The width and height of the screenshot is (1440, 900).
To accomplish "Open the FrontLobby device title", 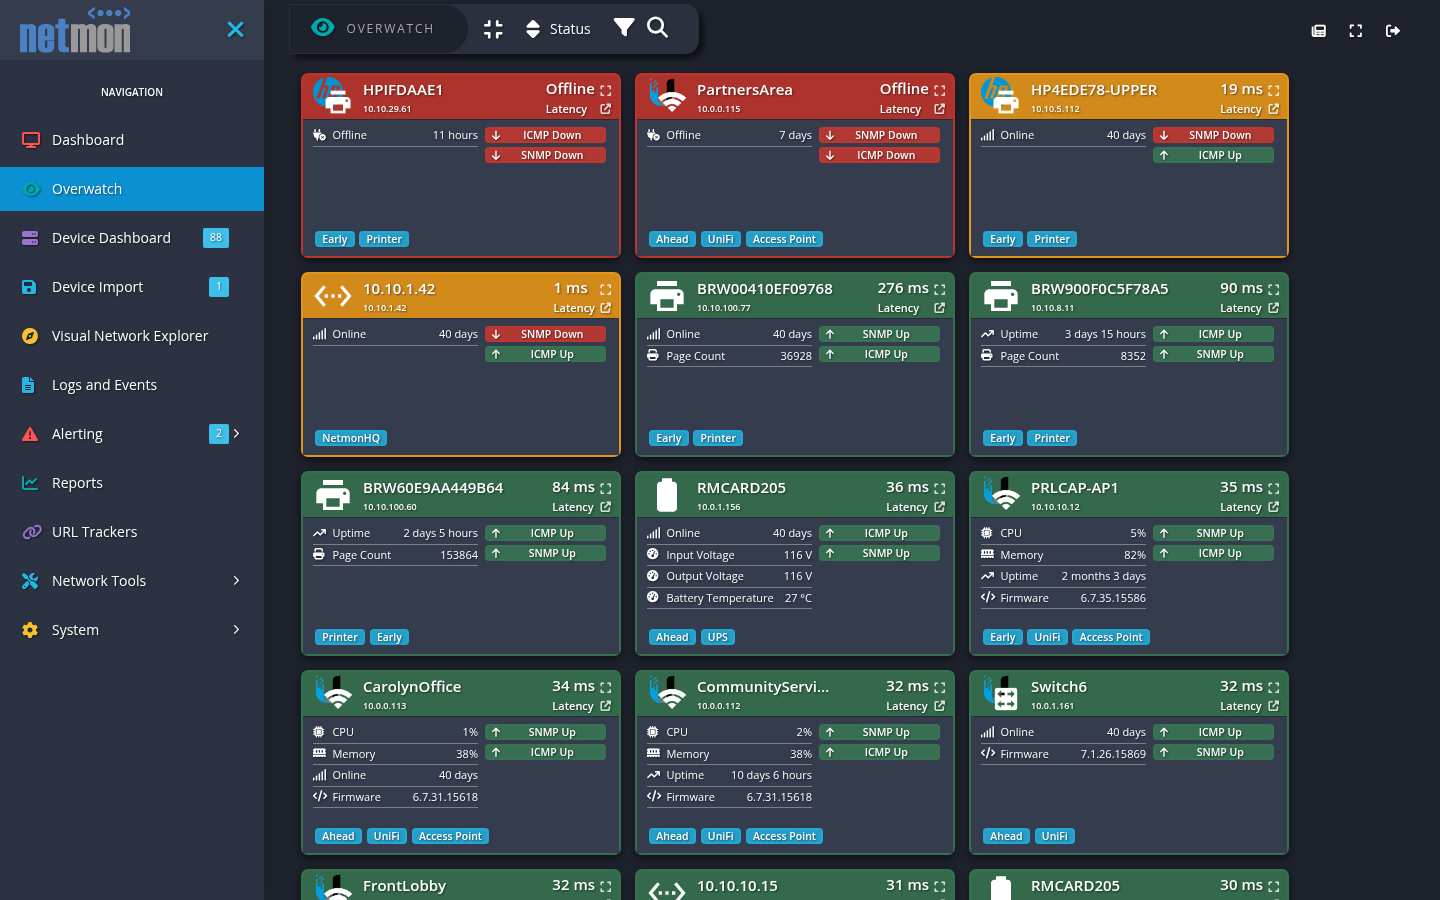I will (x=404, y=886).
